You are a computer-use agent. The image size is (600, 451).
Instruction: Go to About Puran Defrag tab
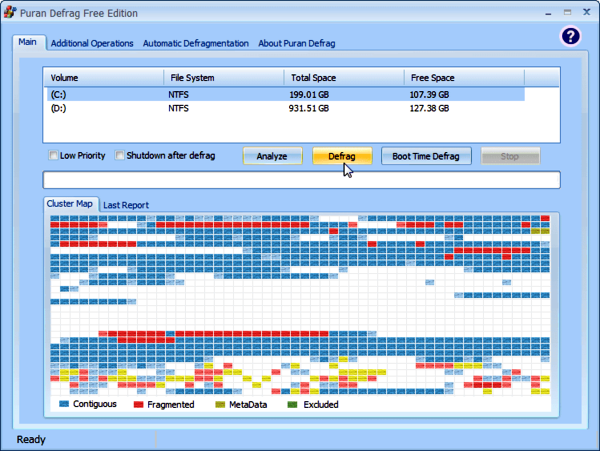coord(297,43)
